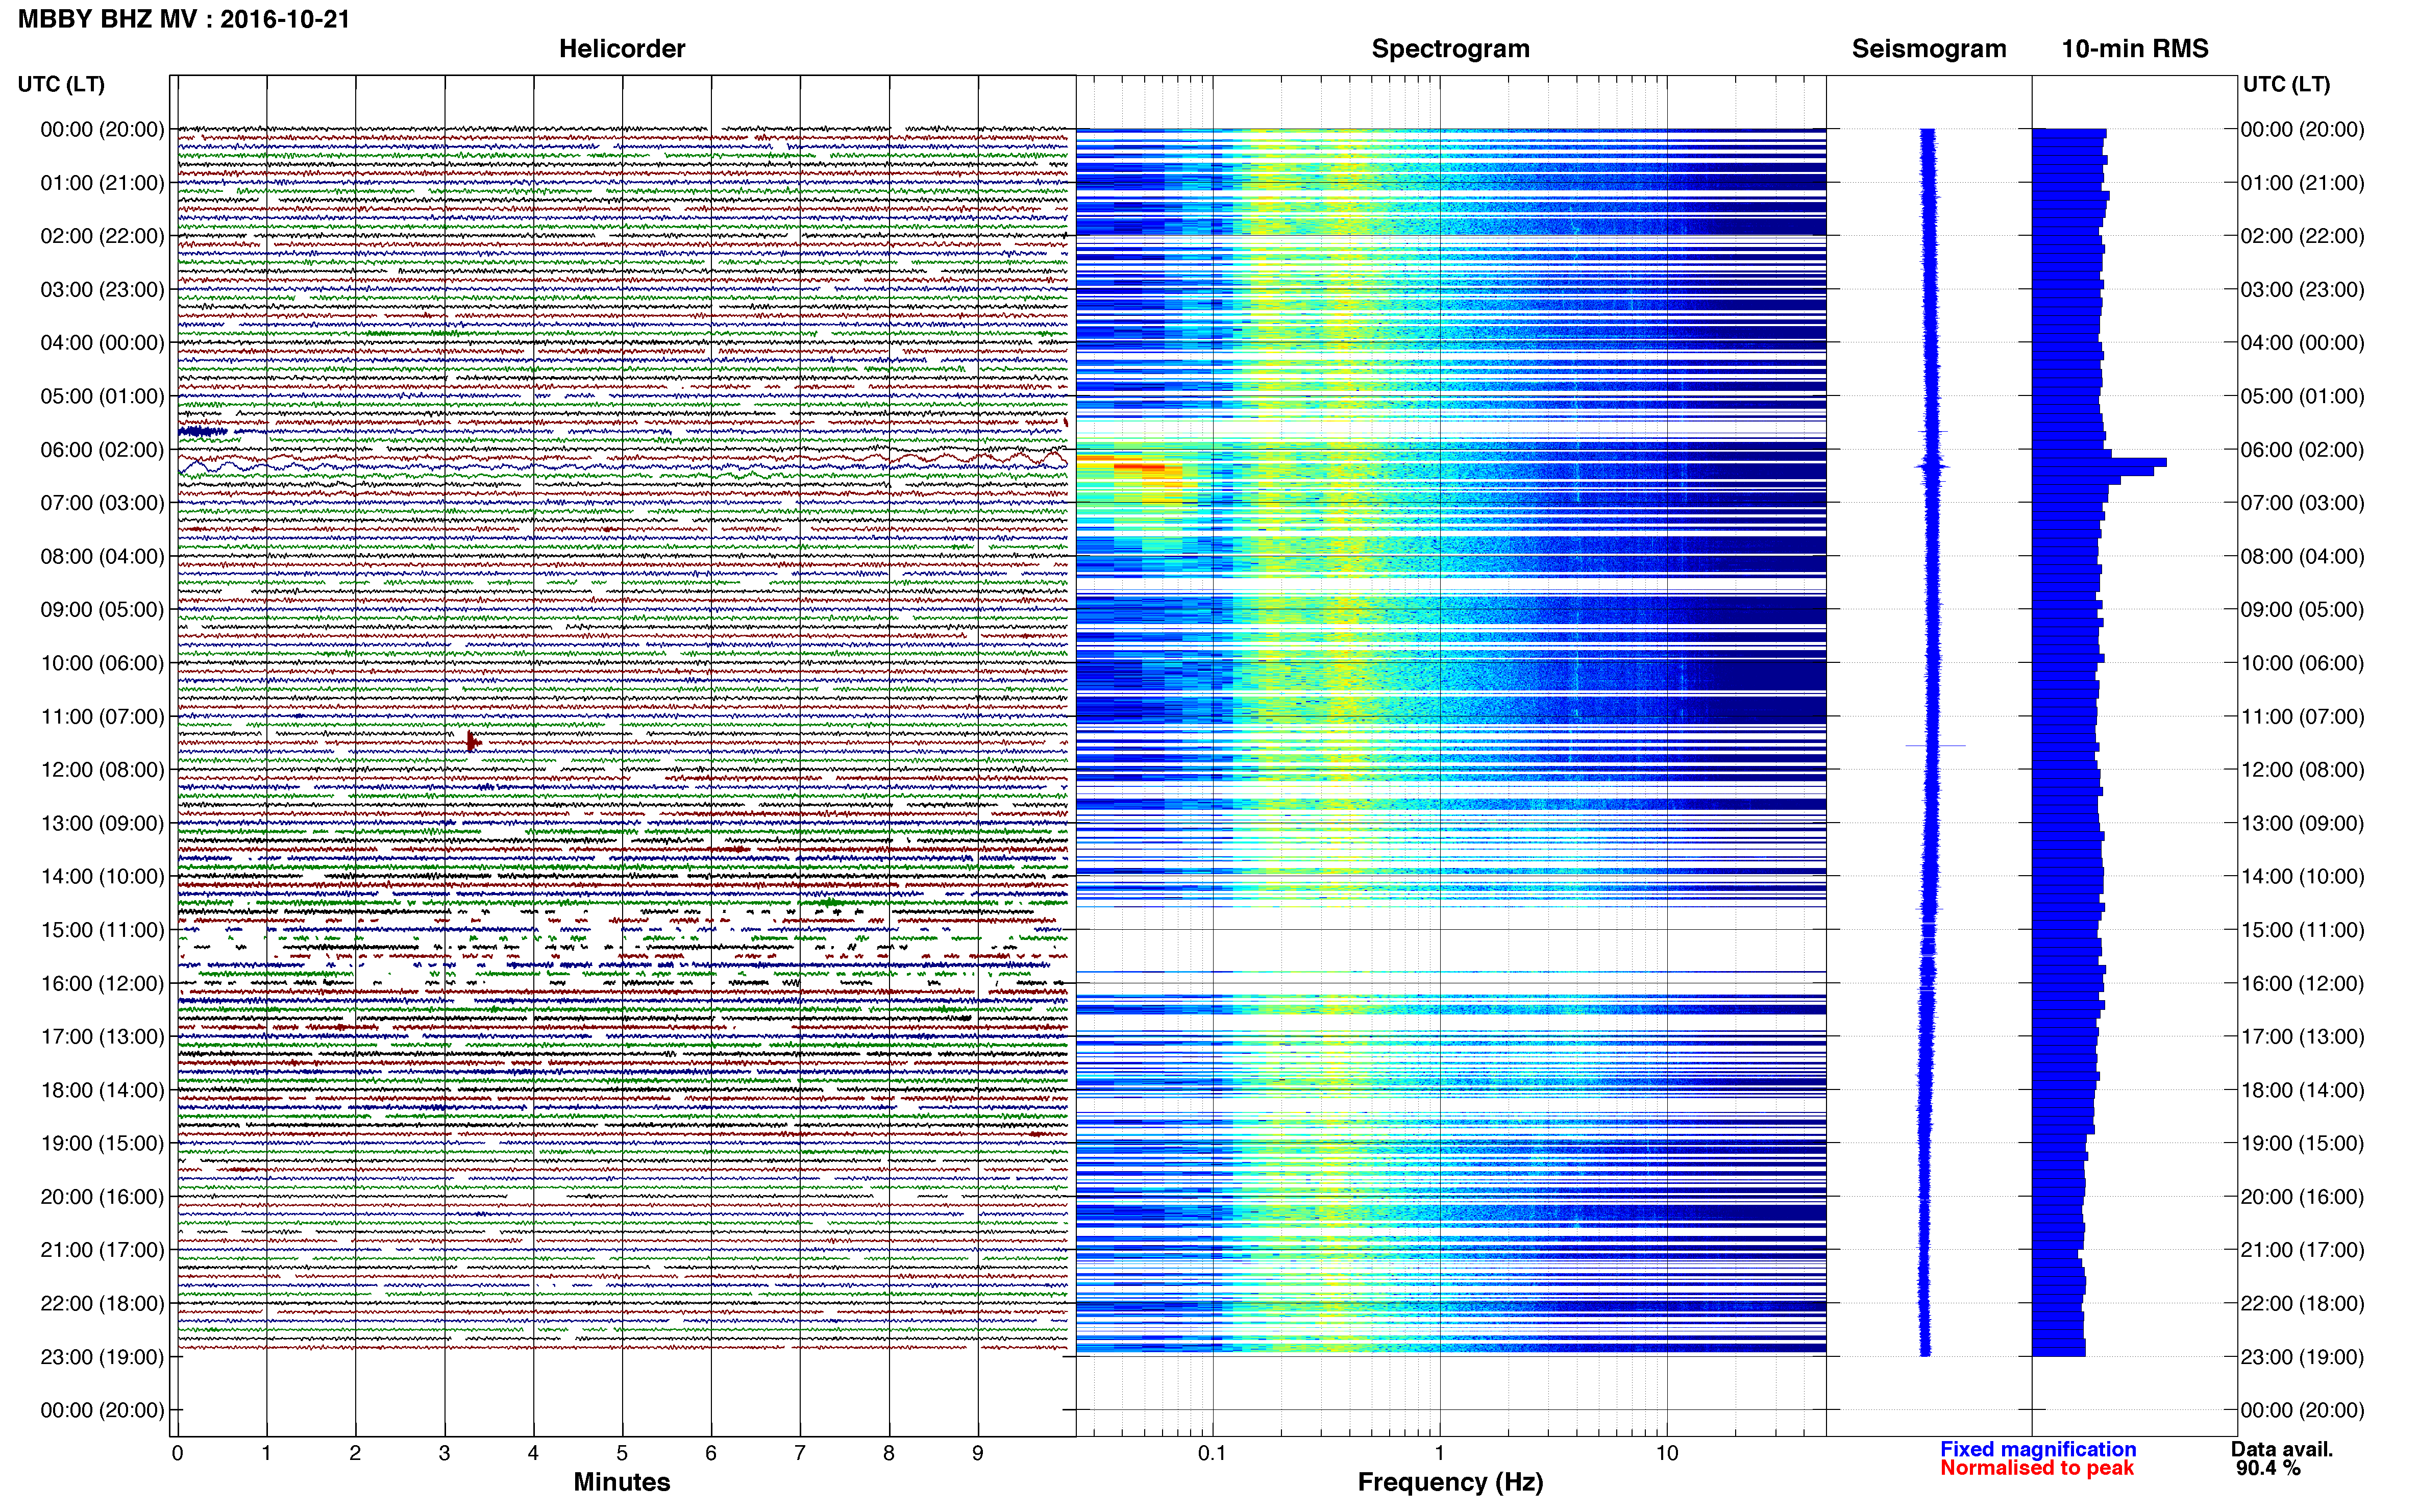Click the '1' frequency tick label
This screenshot has height=1512, width=2419.
coord(1439,1453)
